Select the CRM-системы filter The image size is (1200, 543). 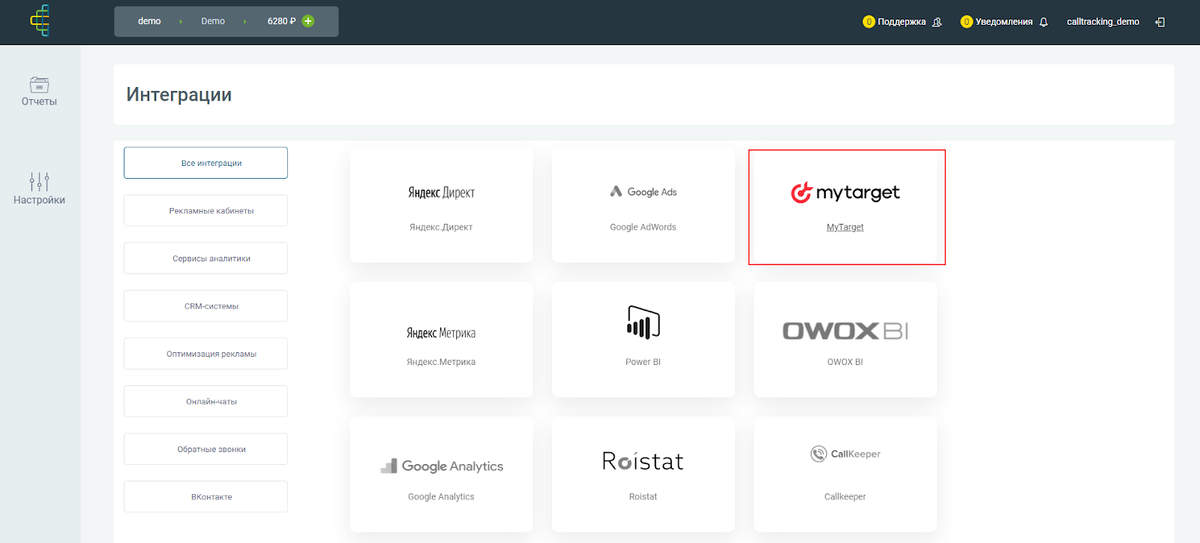coord(206,306)
